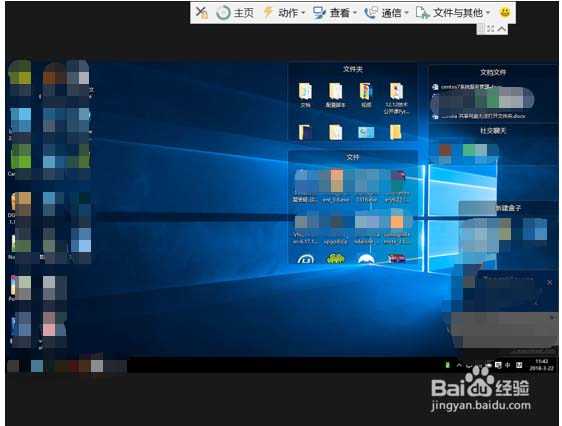Screen dimensions: 562x426
Task: Open the 主页 home button
Action: click(235, 13)
